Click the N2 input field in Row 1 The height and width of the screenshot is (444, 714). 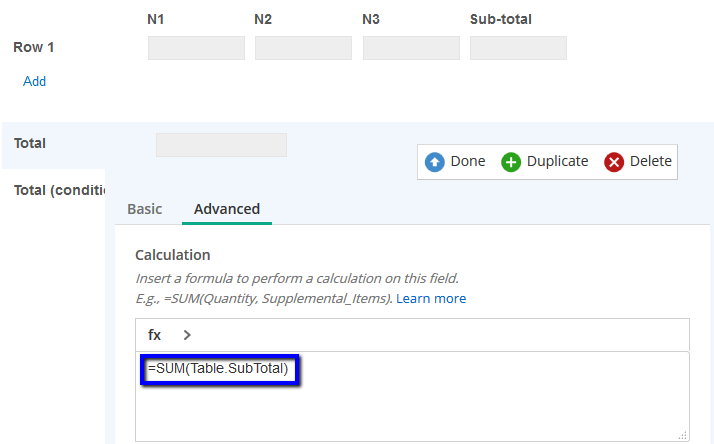[x=303, y=48]
